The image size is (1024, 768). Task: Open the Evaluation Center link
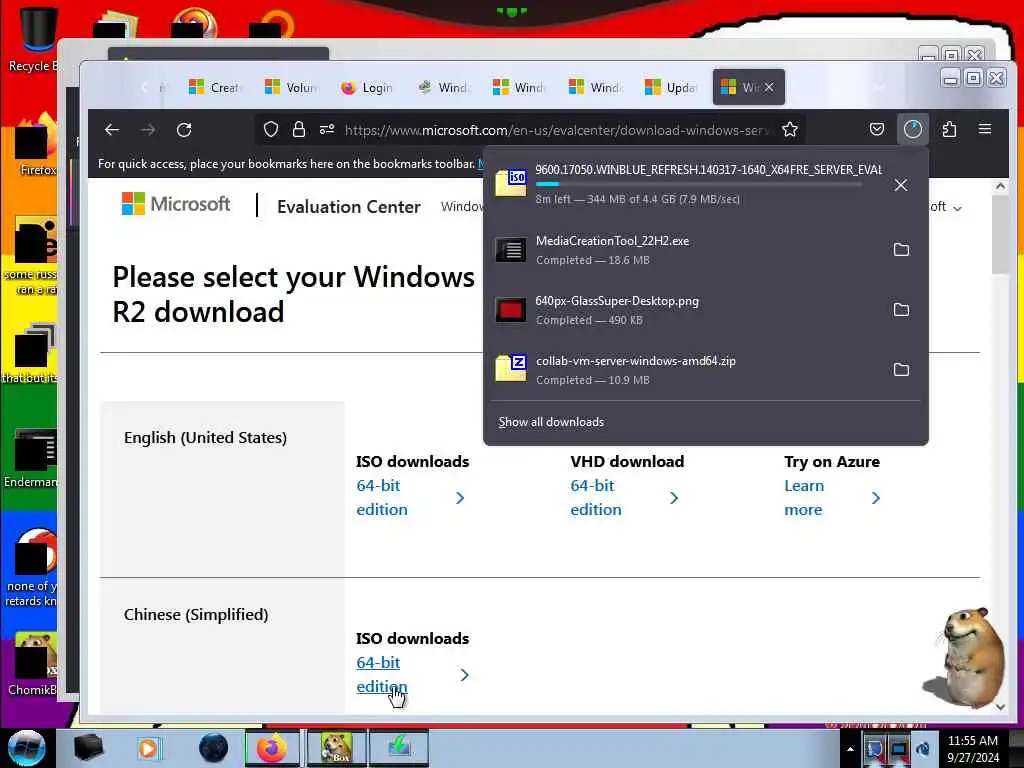coord(349,207)
